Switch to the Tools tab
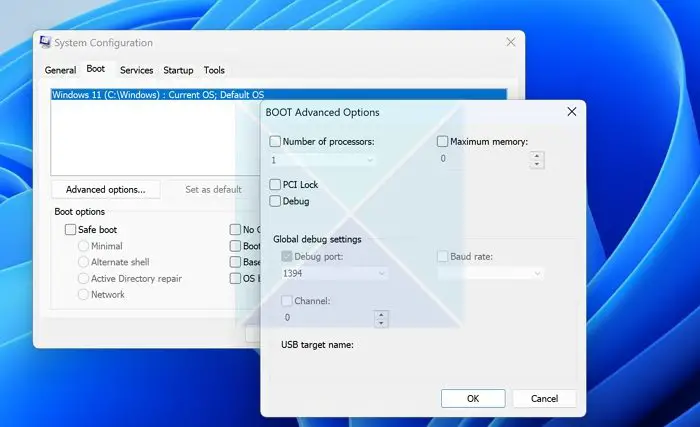 [214, 70]
